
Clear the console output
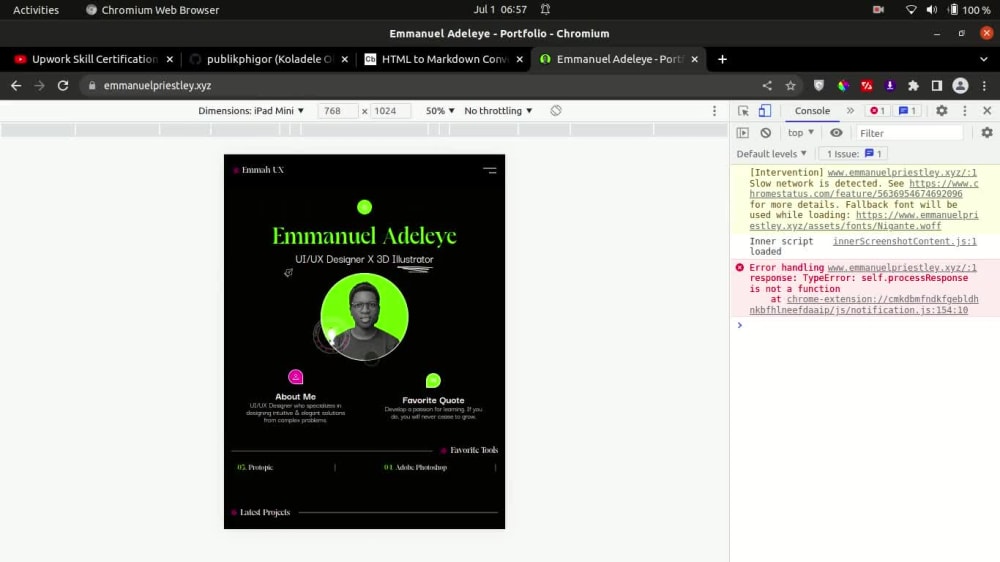point(766,133)
